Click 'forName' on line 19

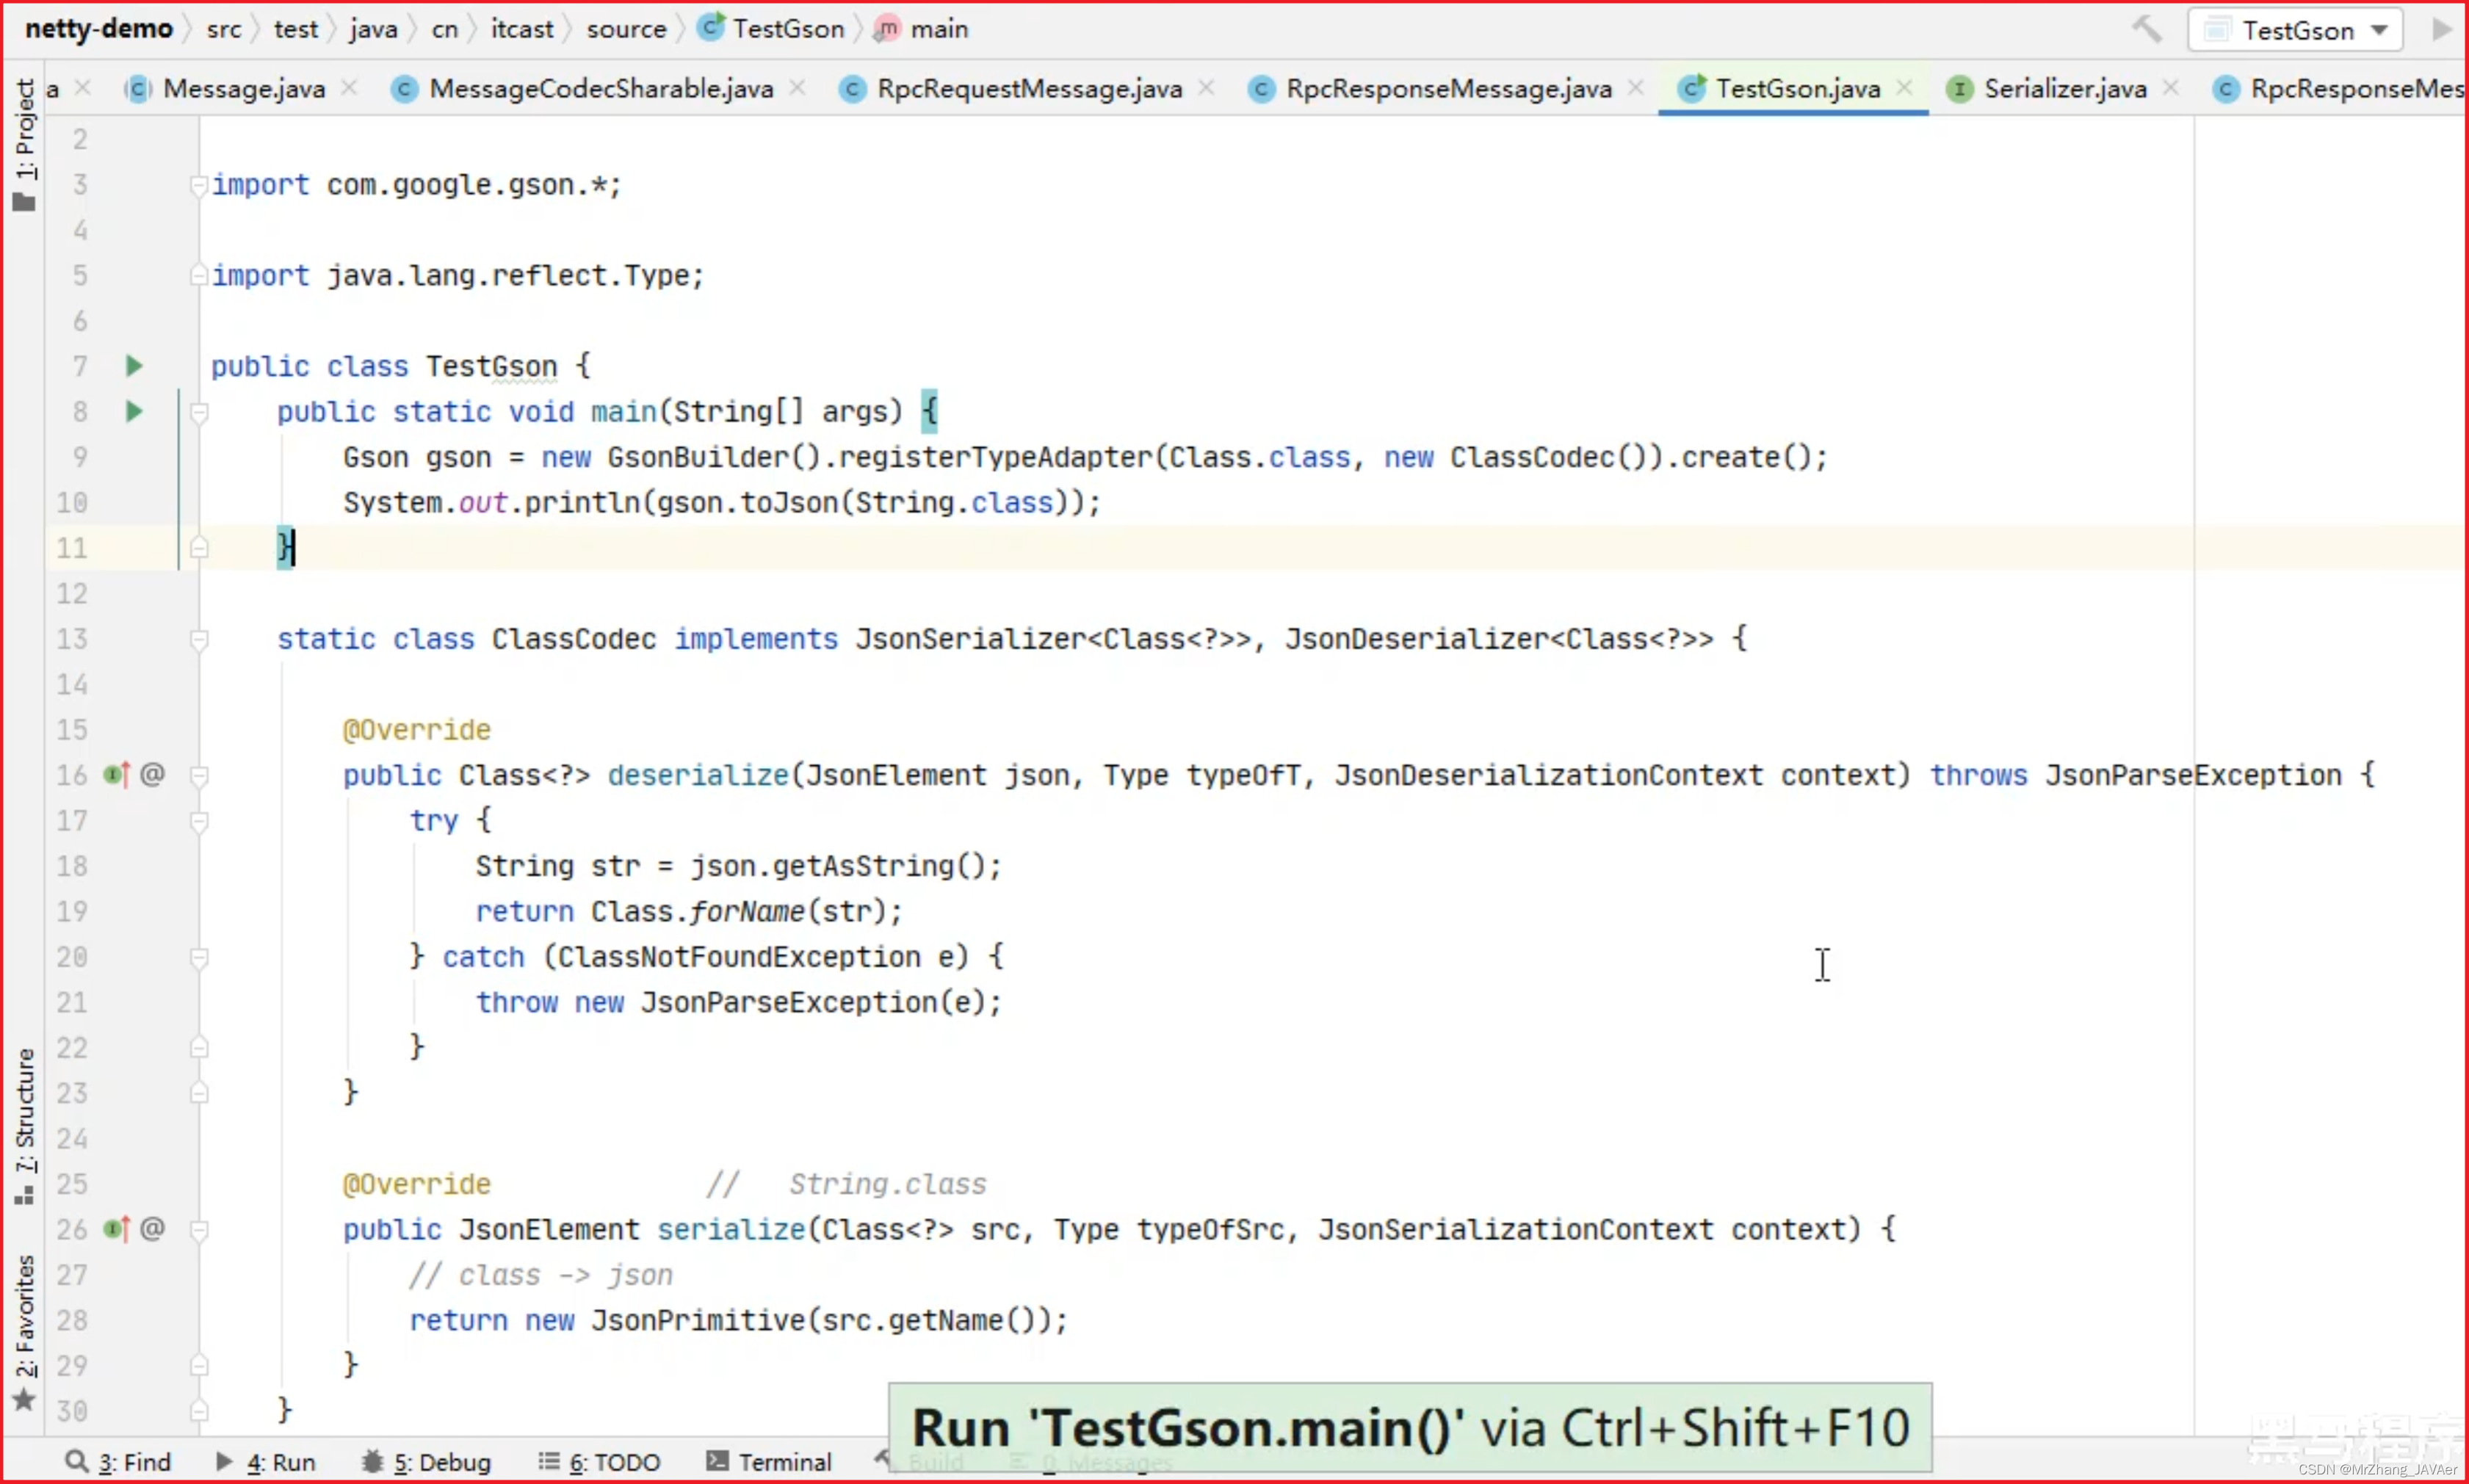point(747,911)
